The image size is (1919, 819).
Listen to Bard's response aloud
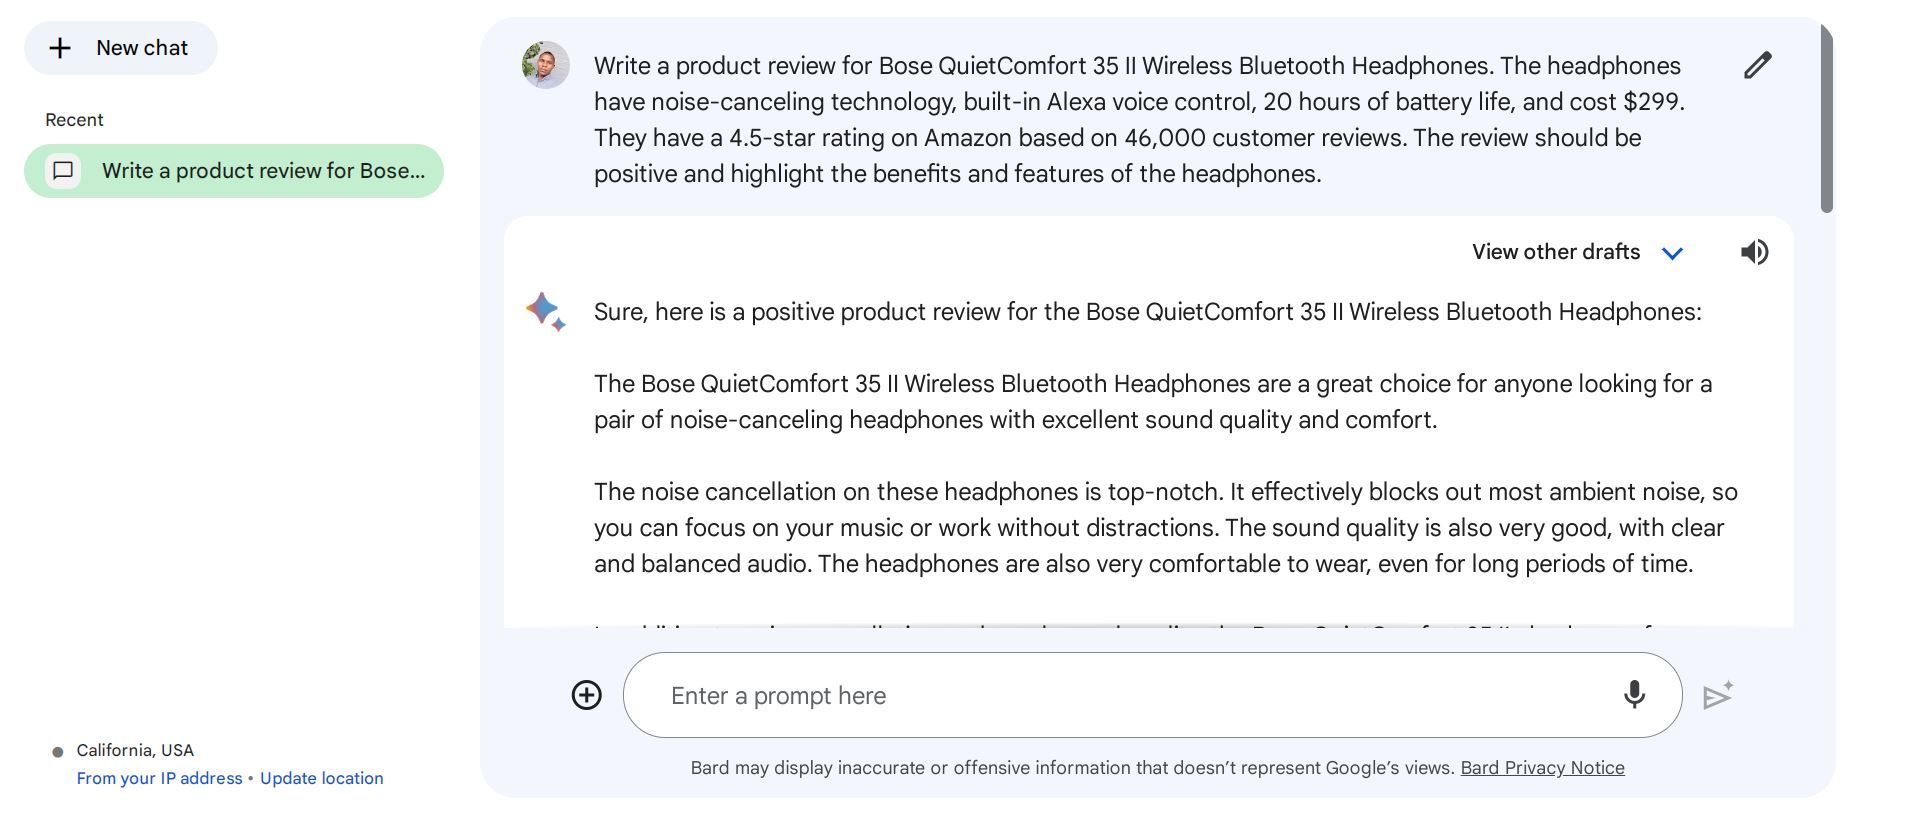pyautogui.click(x=1753, y=252)
